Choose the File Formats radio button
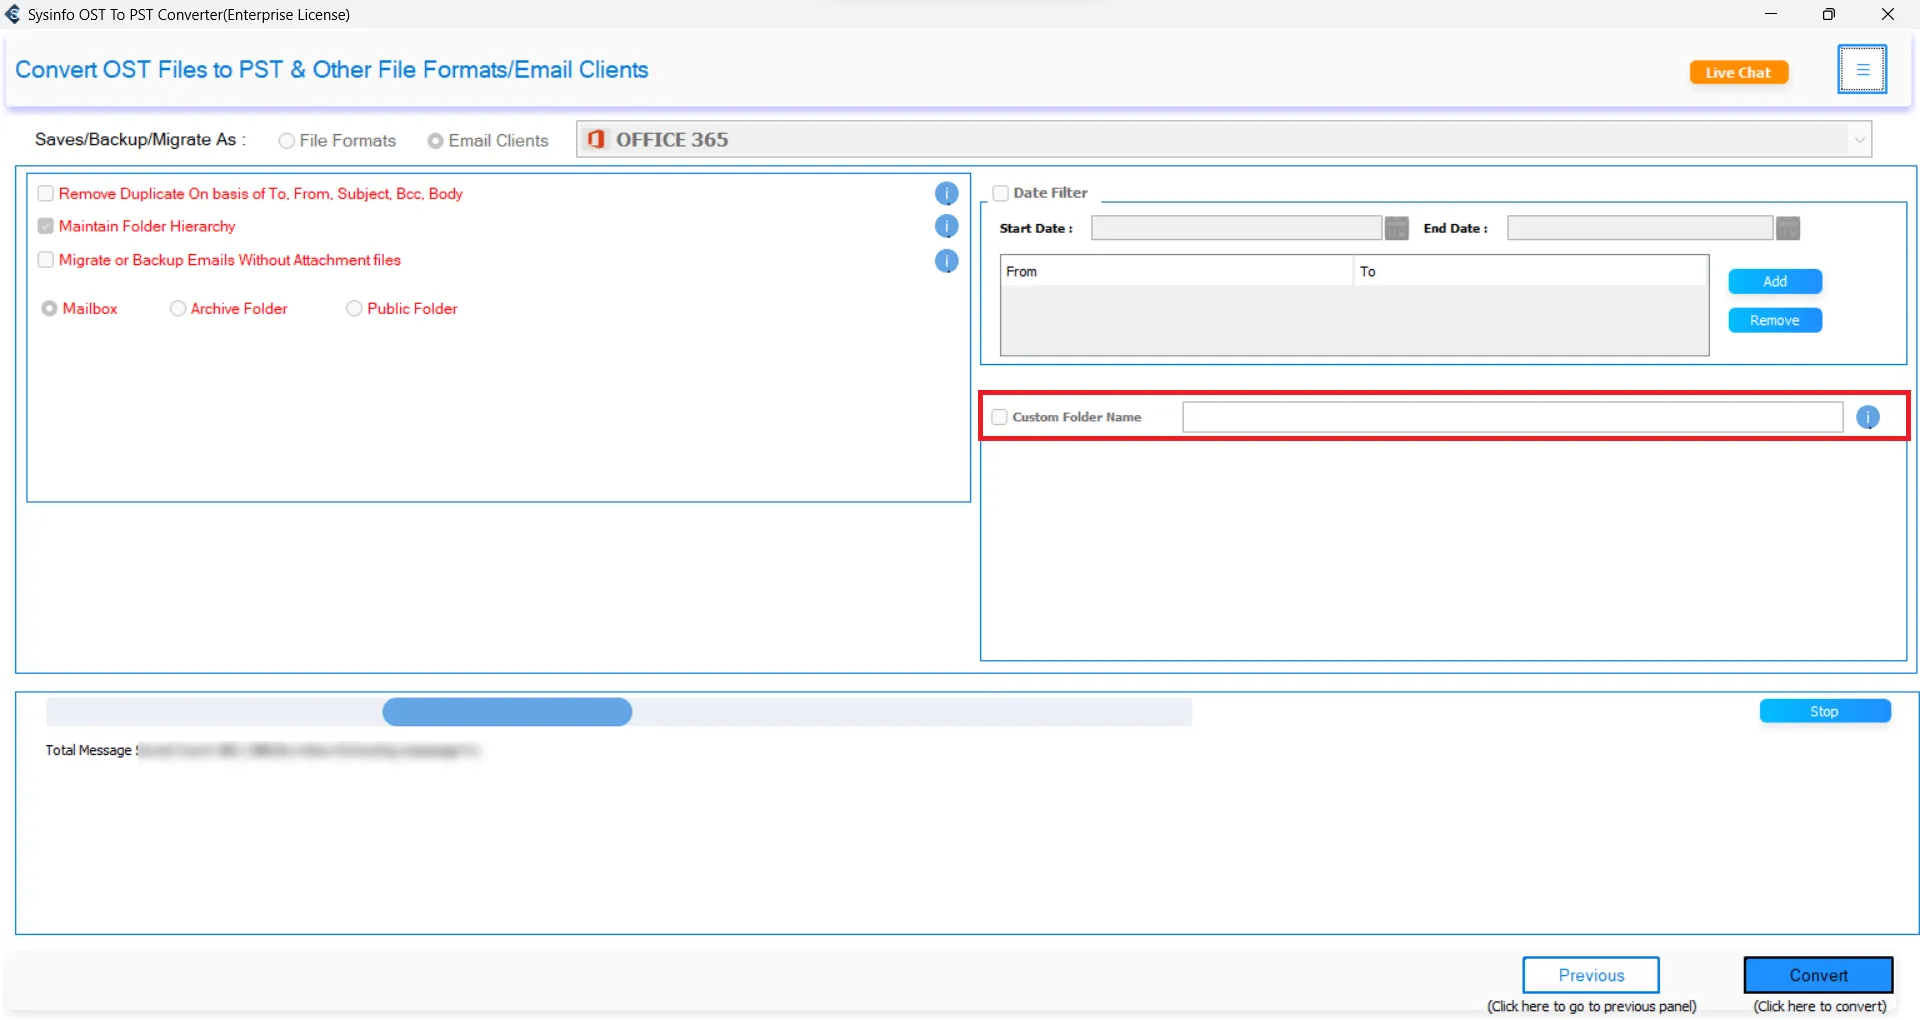 (287, 141)
